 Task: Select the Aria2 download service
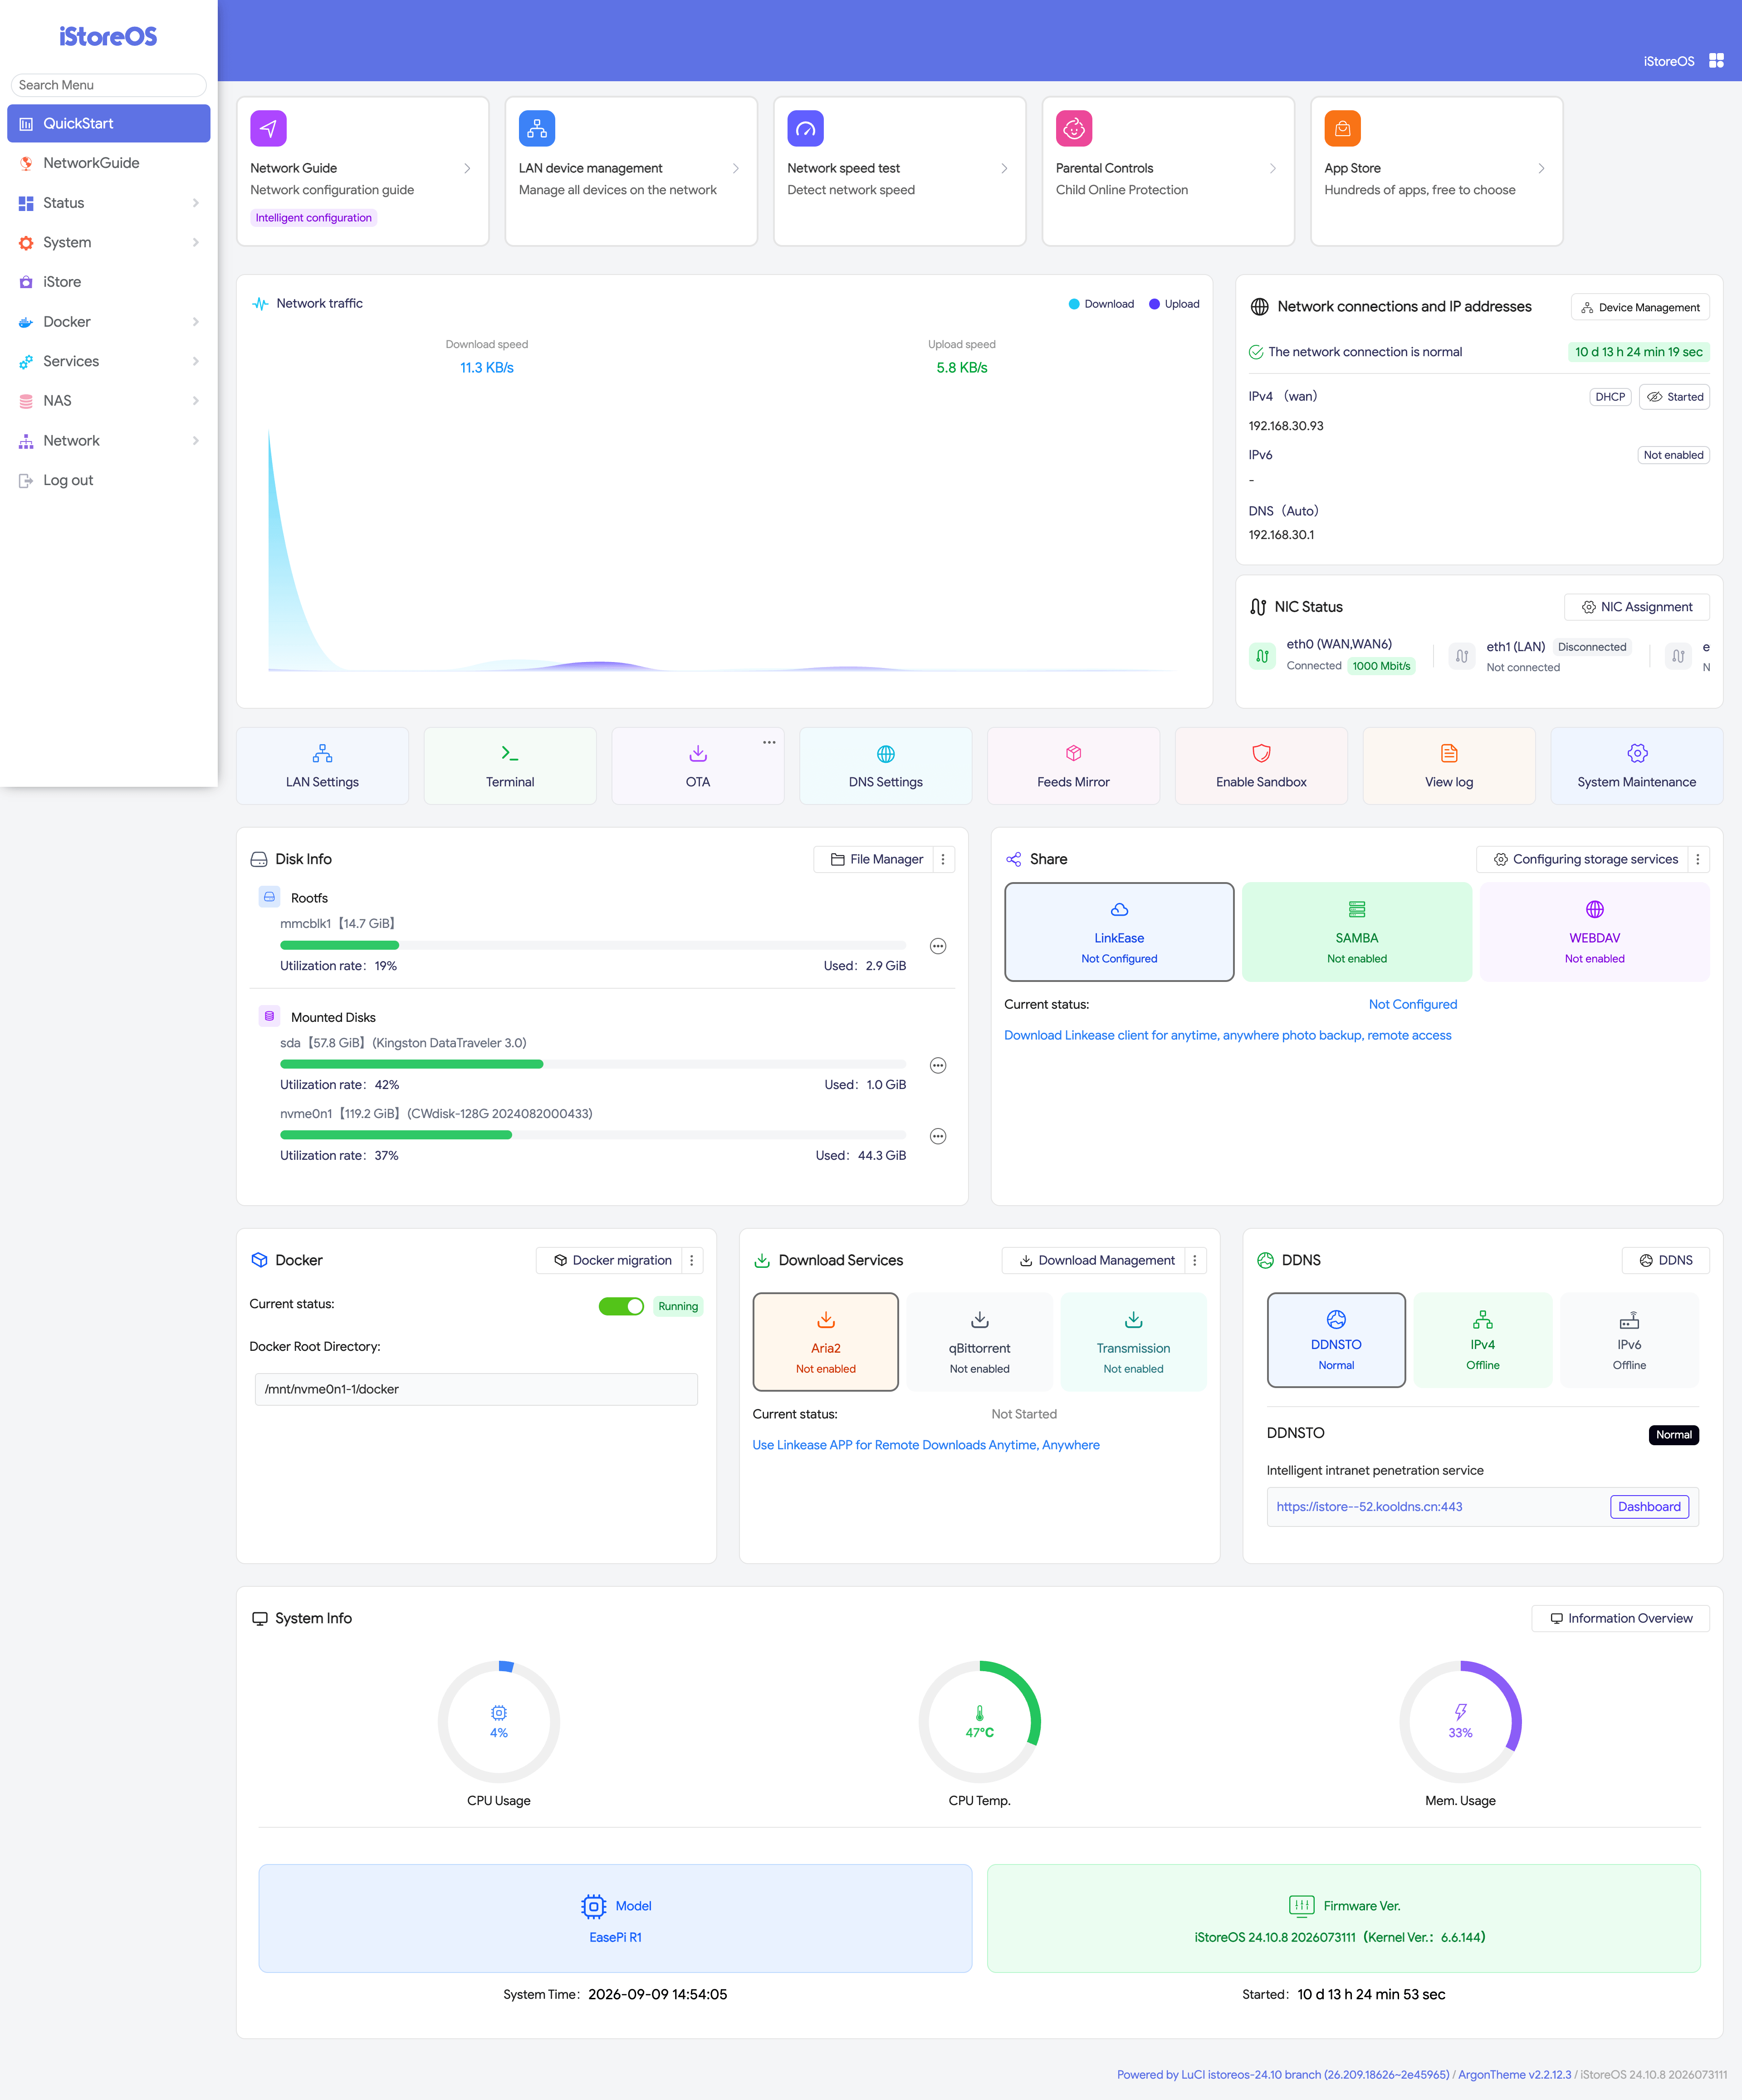(826, 1342)
